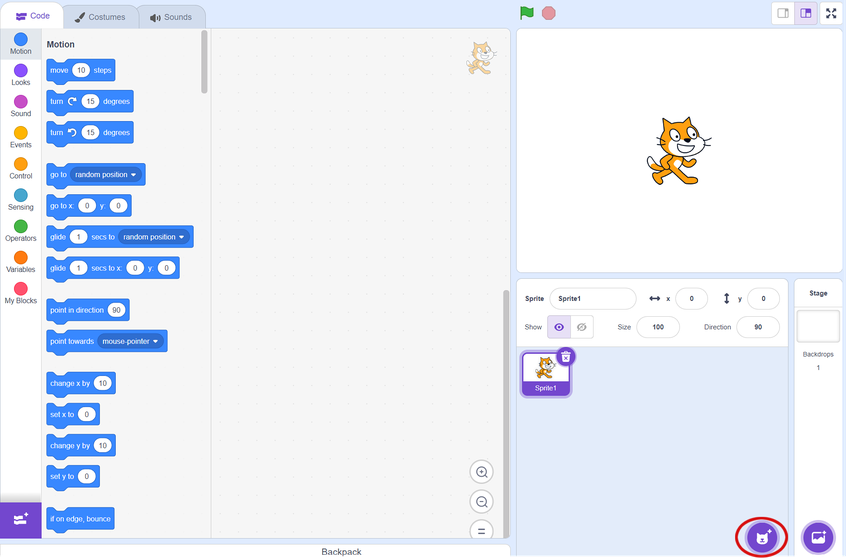Open the point towards mouse-pointer dropdown
The image size is (850, 558).
coord(132,342)
